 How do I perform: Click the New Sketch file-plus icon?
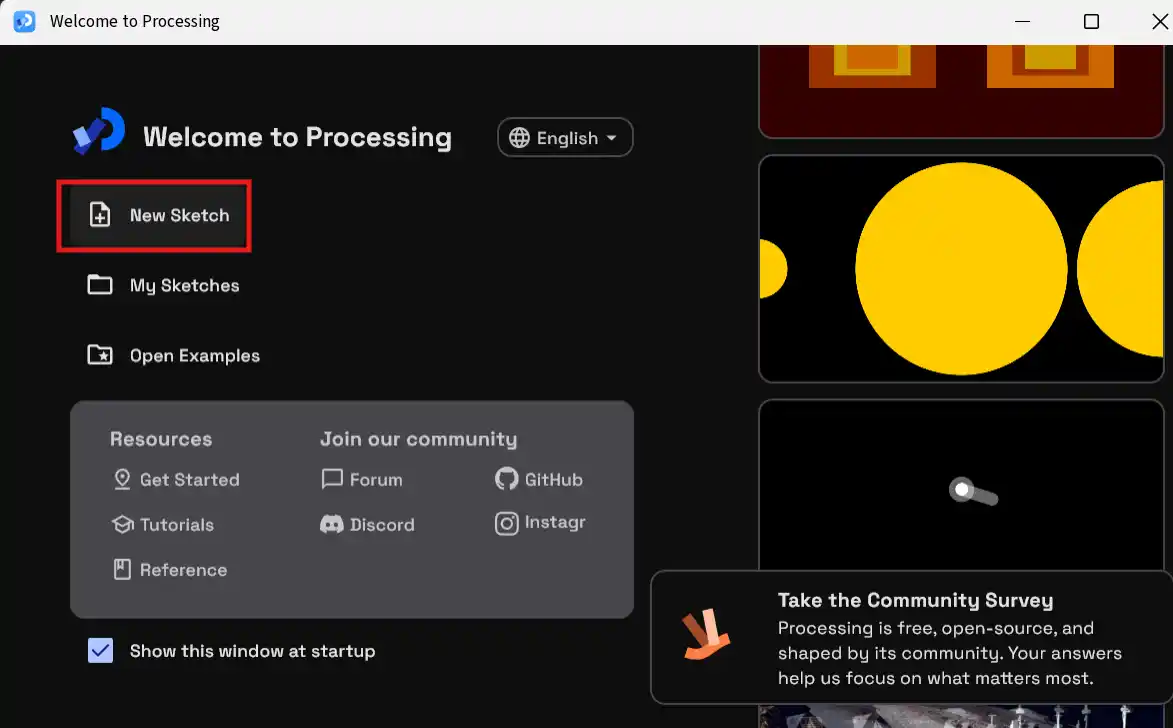(99, 215)
